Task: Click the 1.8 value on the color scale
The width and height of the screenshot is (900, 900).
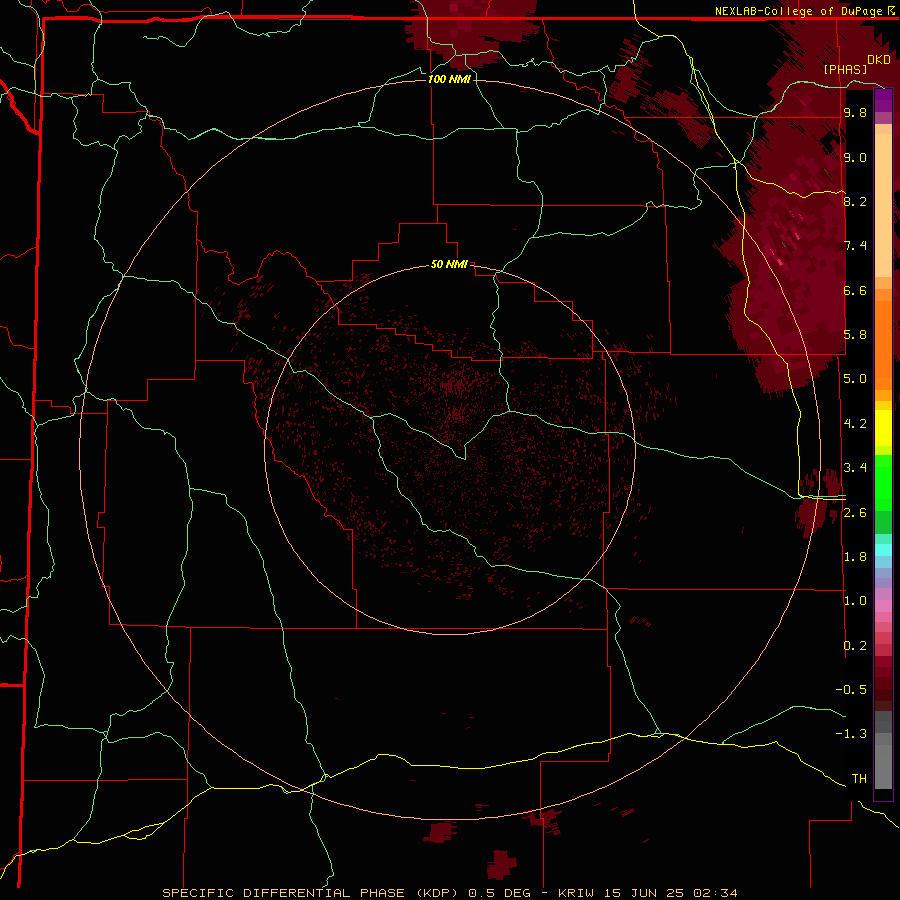Action: tap(855, 557)
